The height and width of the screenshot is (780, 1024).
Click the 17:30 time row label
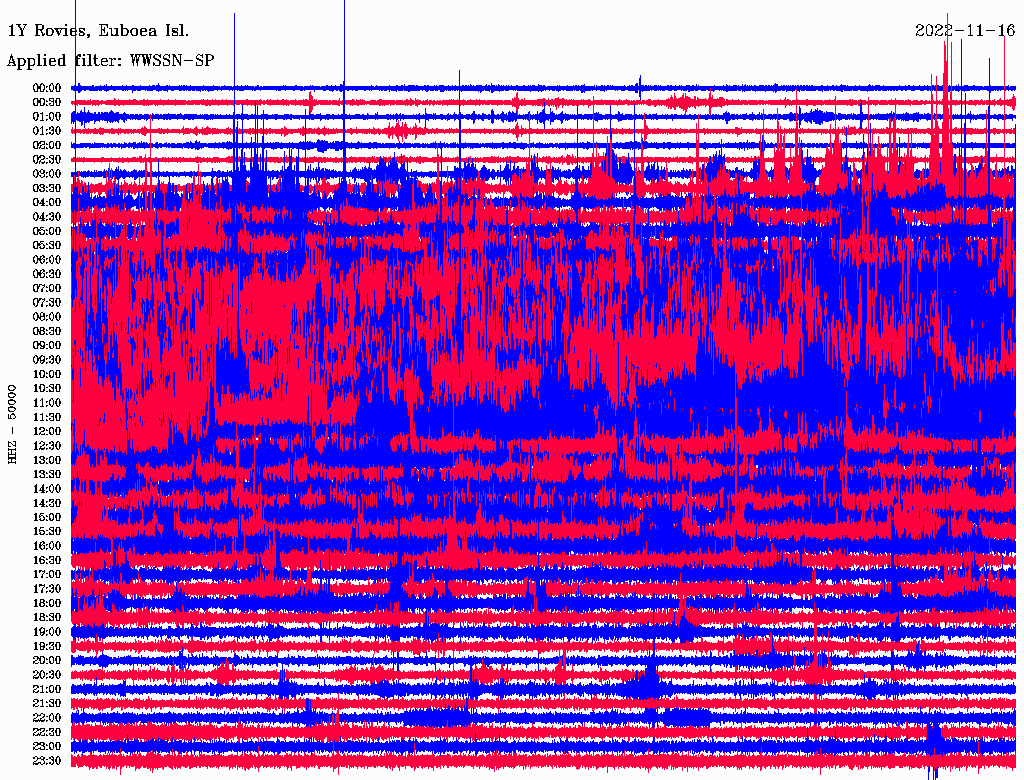[47, 589]
